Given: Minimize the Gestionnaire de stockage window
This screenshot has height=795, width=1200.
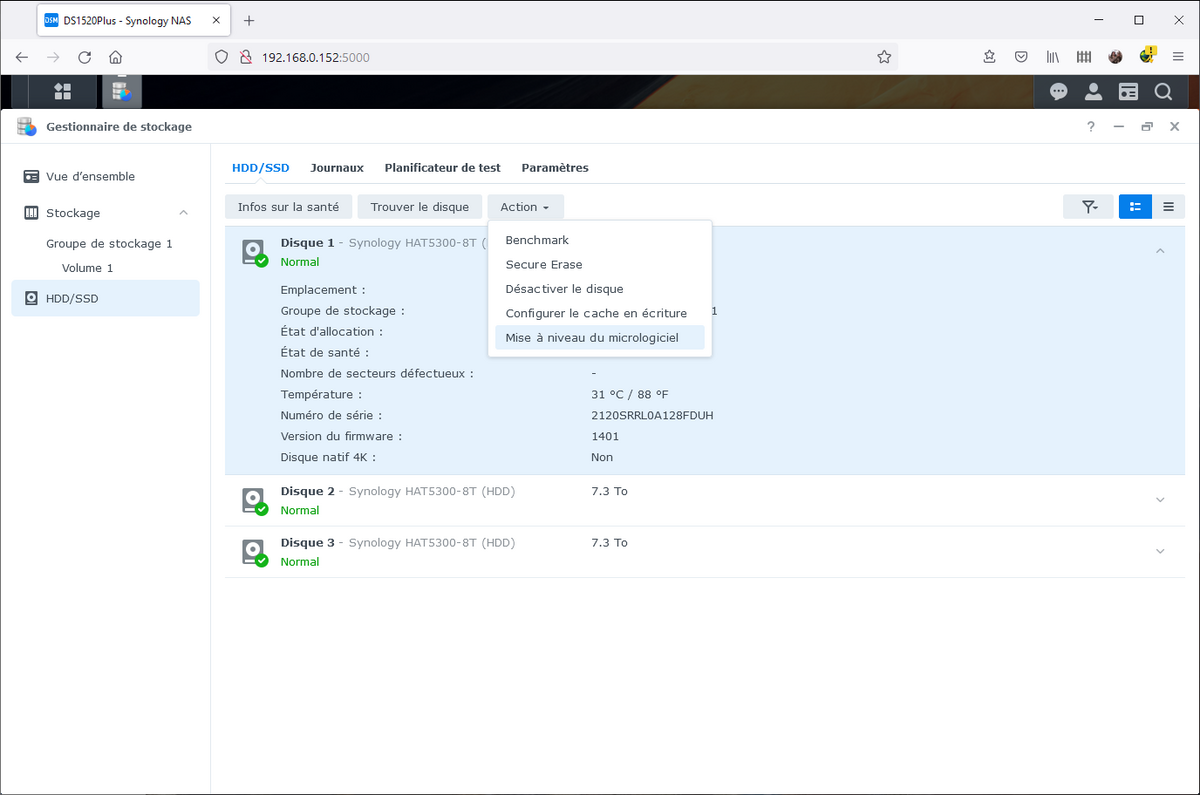Looking at the screenshot, I should (1119, 127).
